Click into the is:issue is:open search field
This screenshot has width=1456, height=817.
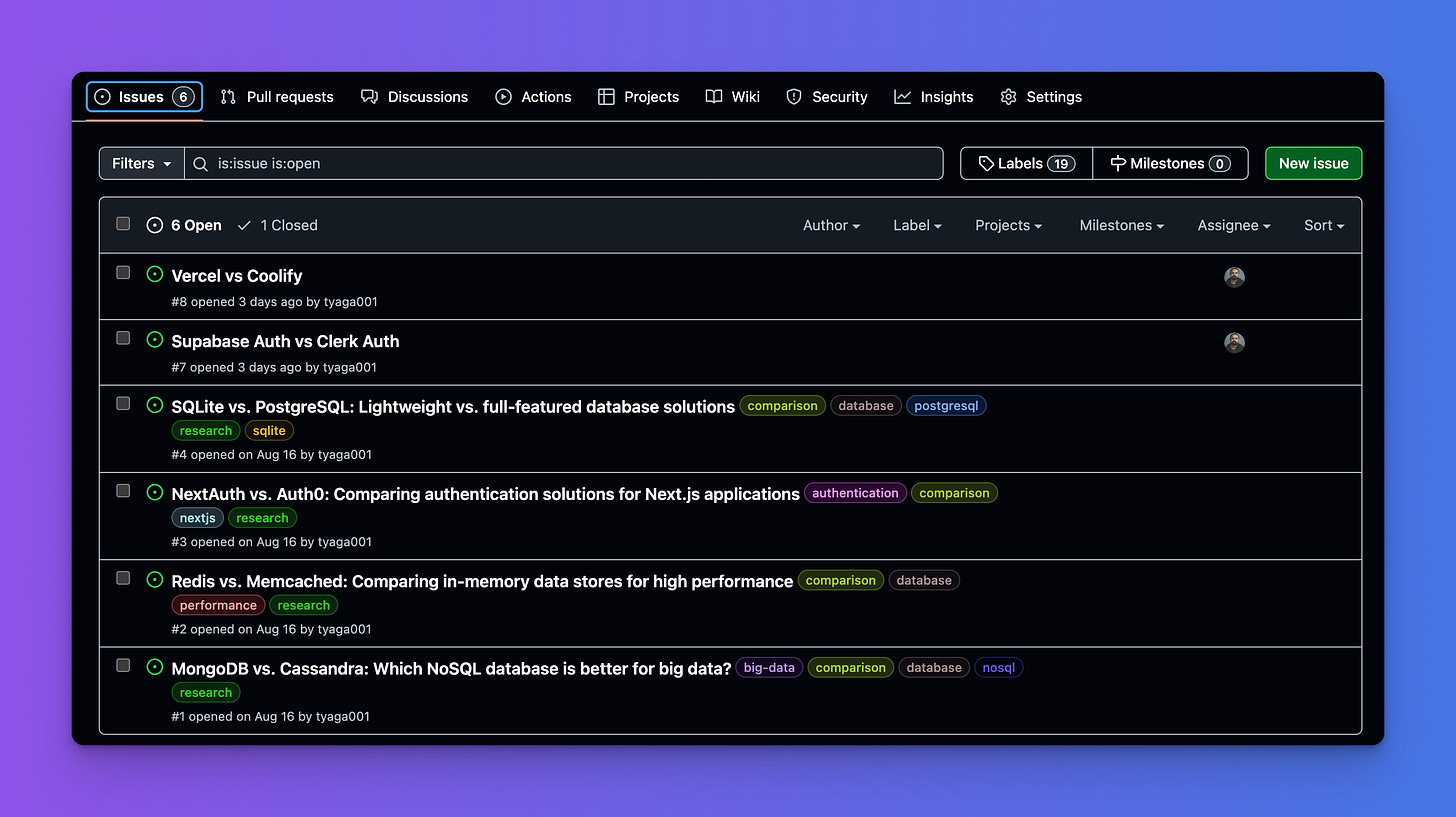point(563,163)
